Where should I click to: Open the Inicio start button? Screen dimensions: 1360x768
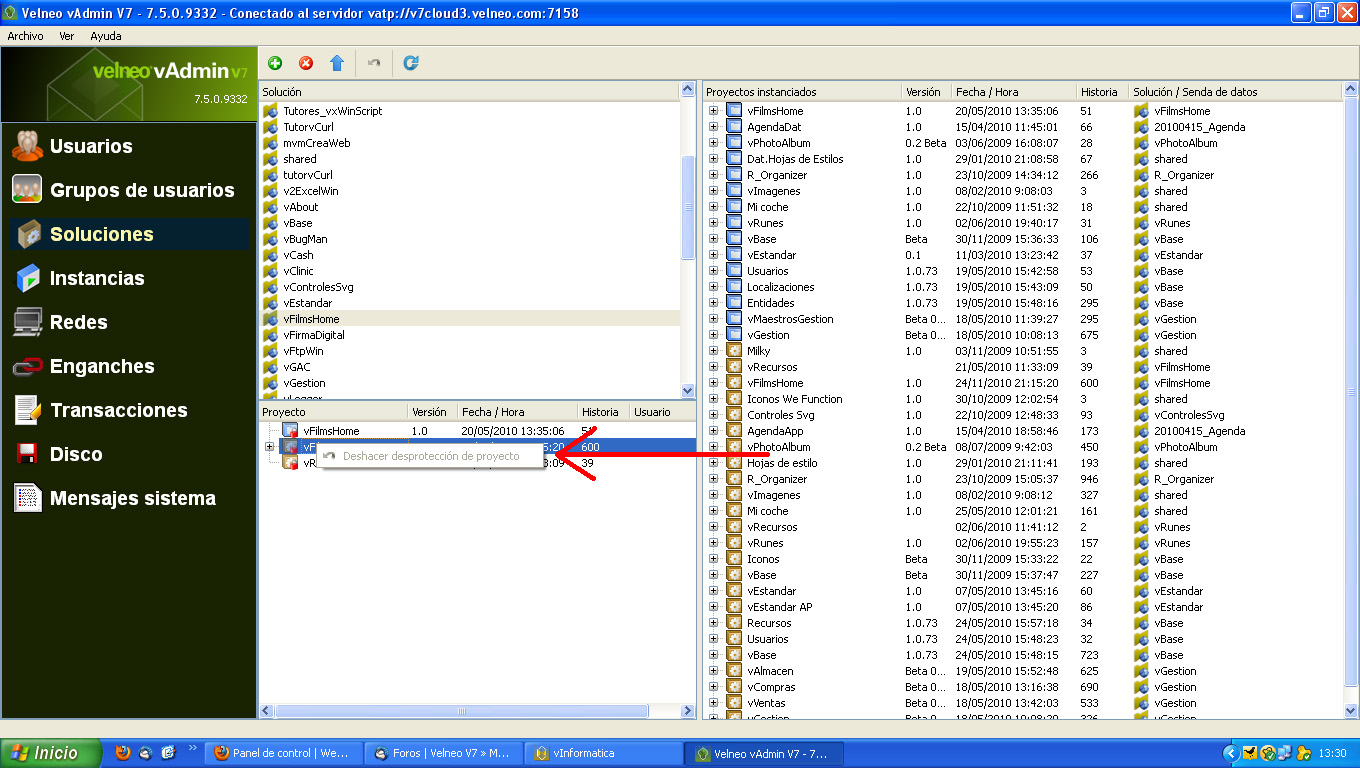52,753
